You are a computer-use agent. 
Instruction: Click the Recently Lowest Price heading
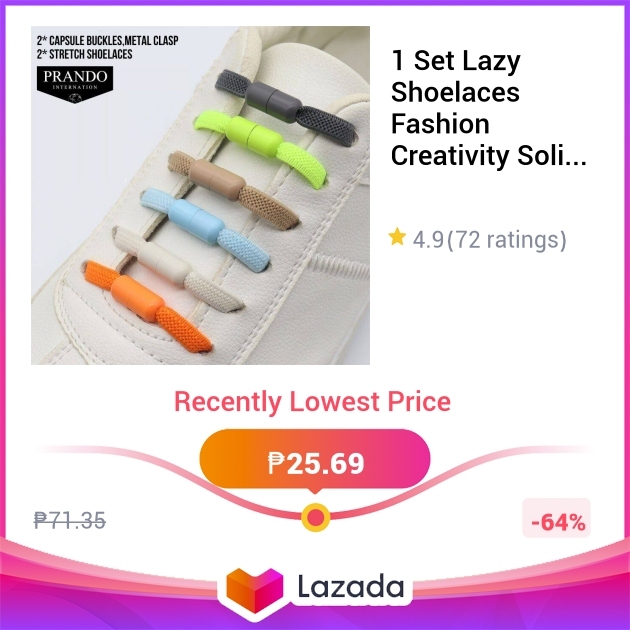pyautogui.click(x=313, y=402)
